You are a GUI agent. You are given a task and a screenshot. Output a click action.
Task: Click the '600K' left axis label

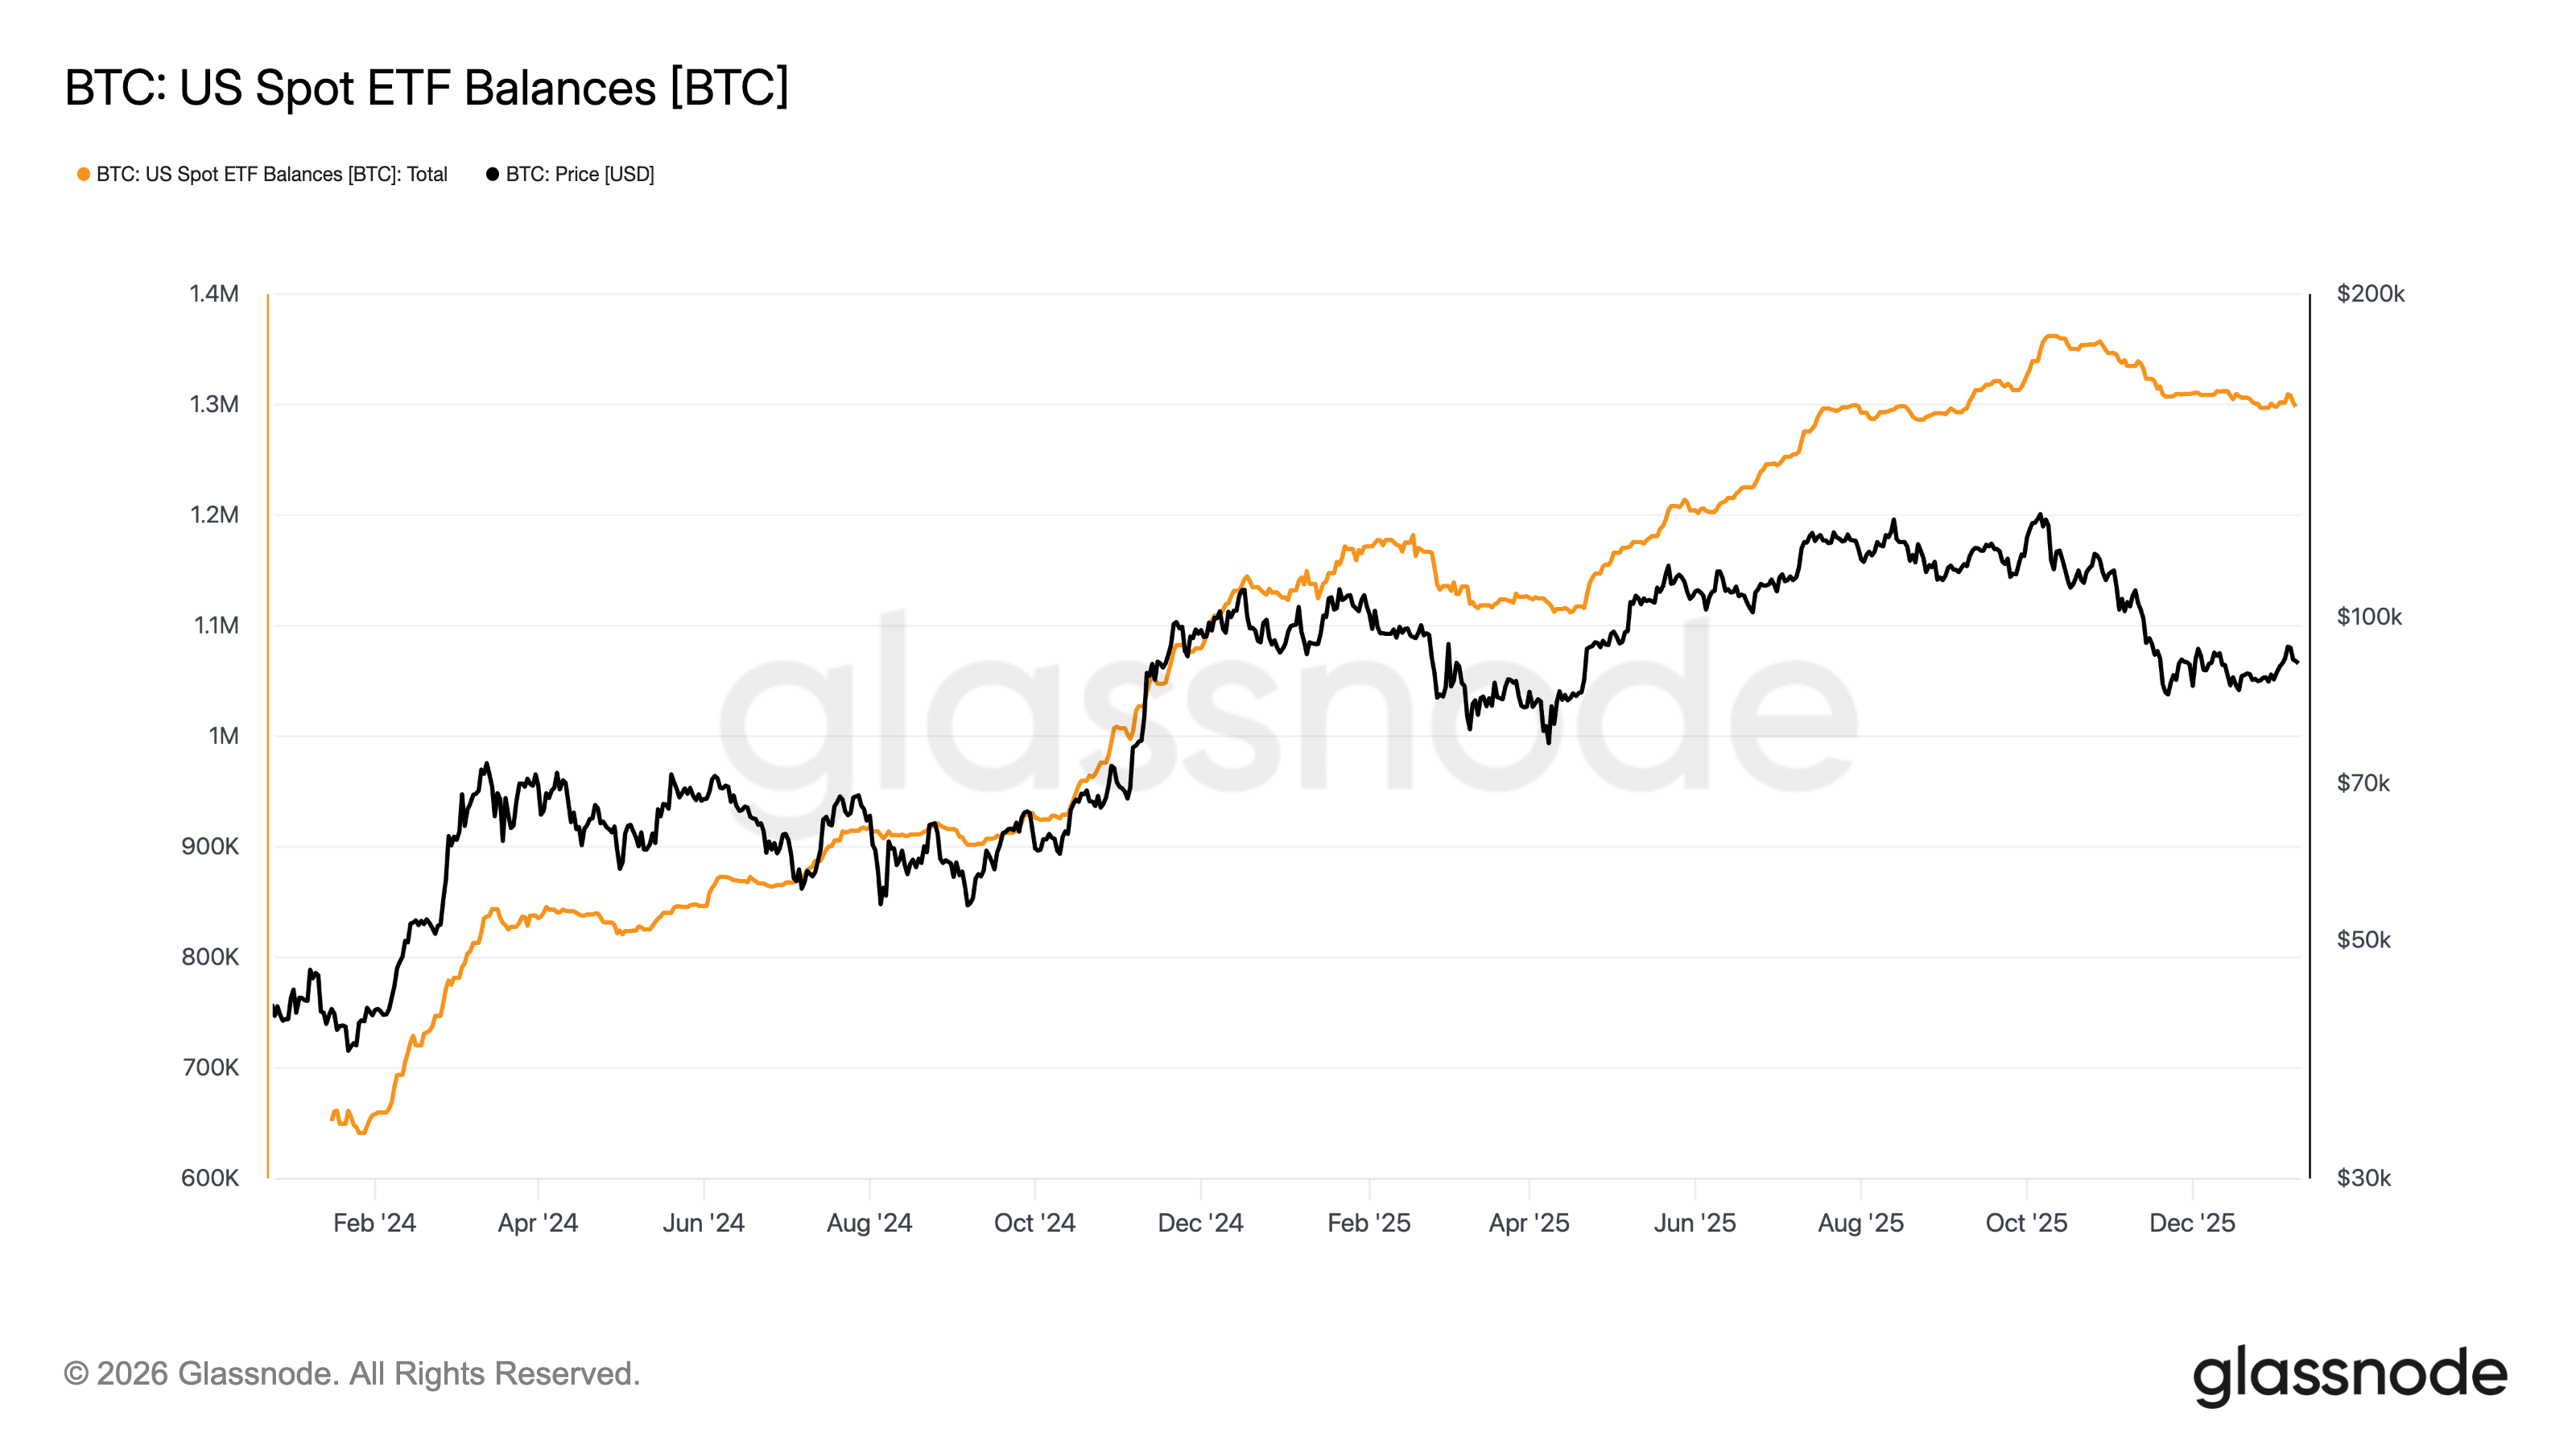point(210,1178)
